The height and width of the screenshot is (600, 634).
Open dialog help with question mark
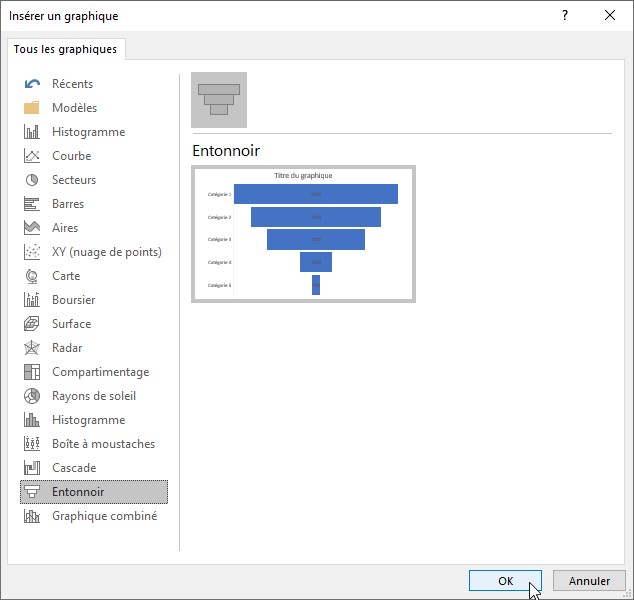point(565,15)
